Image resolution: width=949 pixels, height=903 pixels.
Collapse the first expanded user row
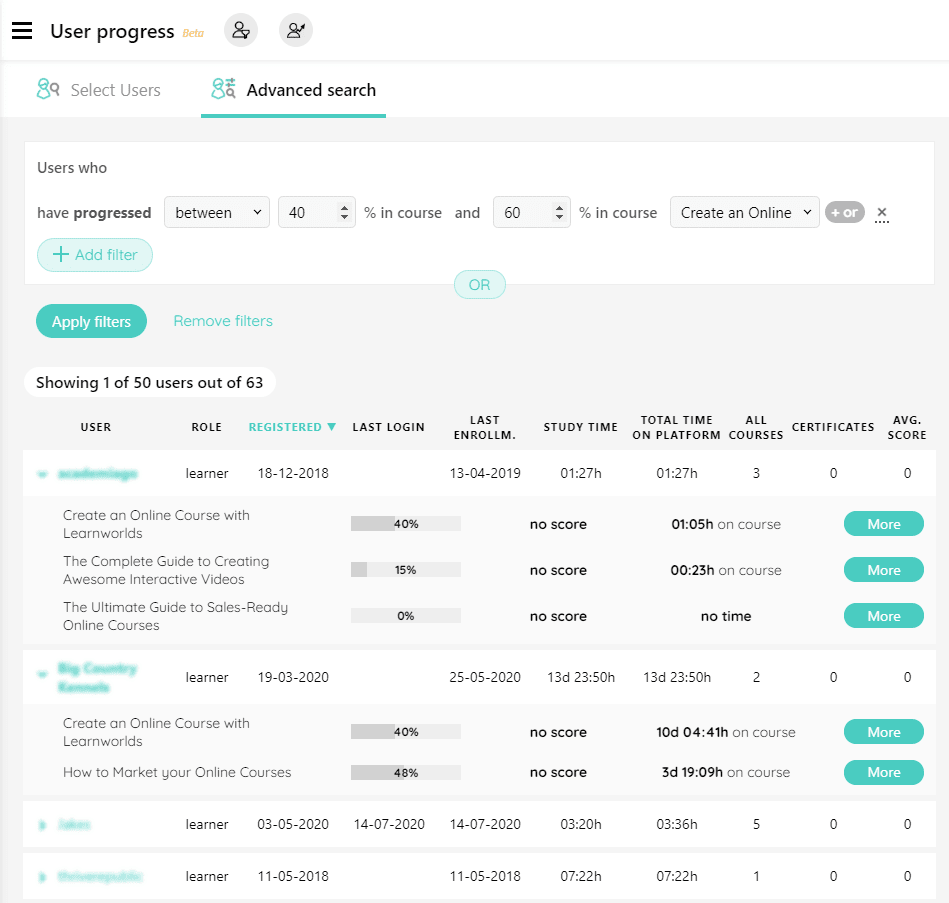point(42,474)
